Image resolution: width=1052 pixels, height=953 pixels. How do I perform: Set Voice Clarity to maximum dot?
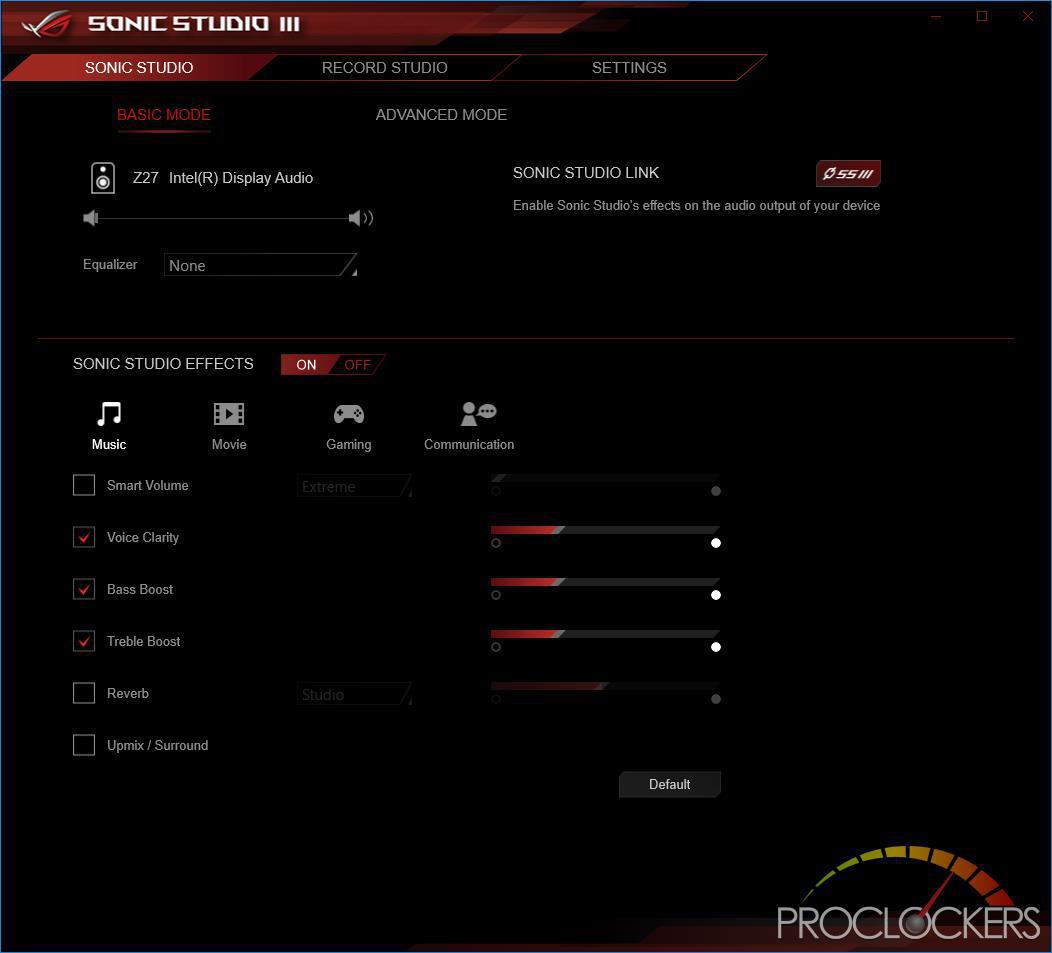716,543
